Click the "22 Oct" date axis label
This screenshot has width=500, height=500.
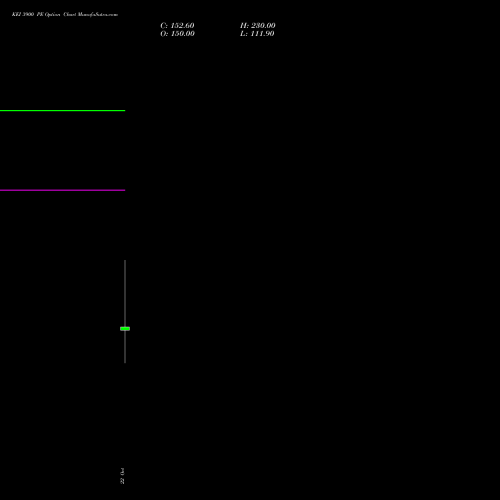coord(122,476)
